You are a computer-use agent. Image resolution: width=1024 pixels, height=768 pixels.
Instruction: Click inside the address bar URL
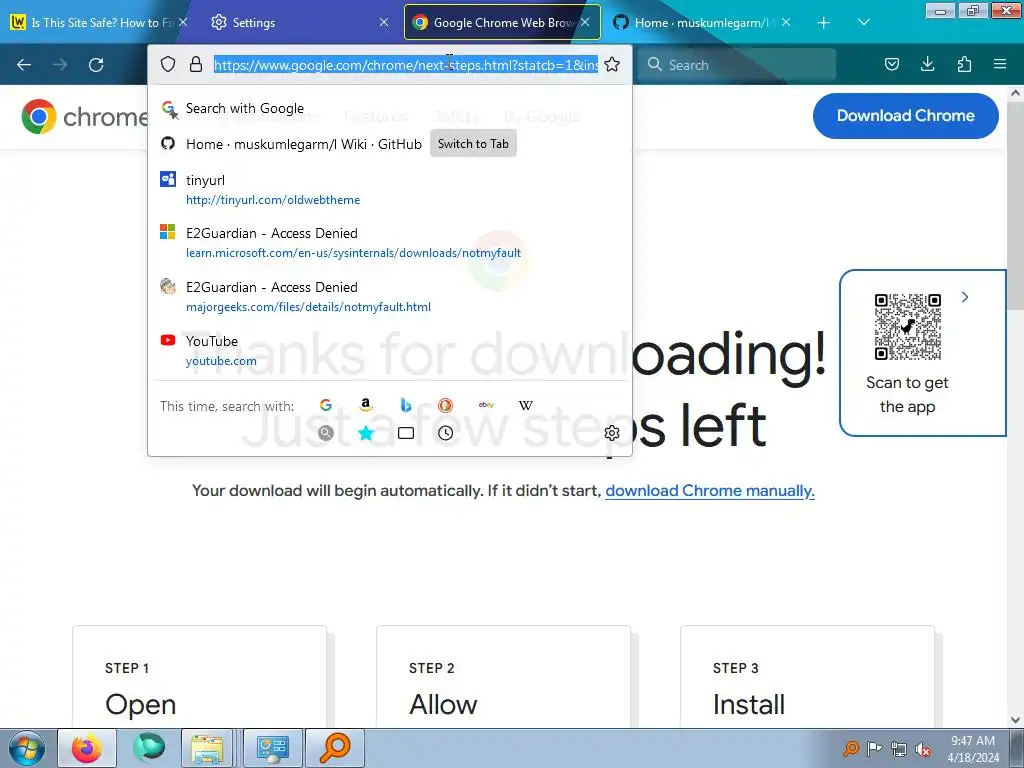[406, 65]
